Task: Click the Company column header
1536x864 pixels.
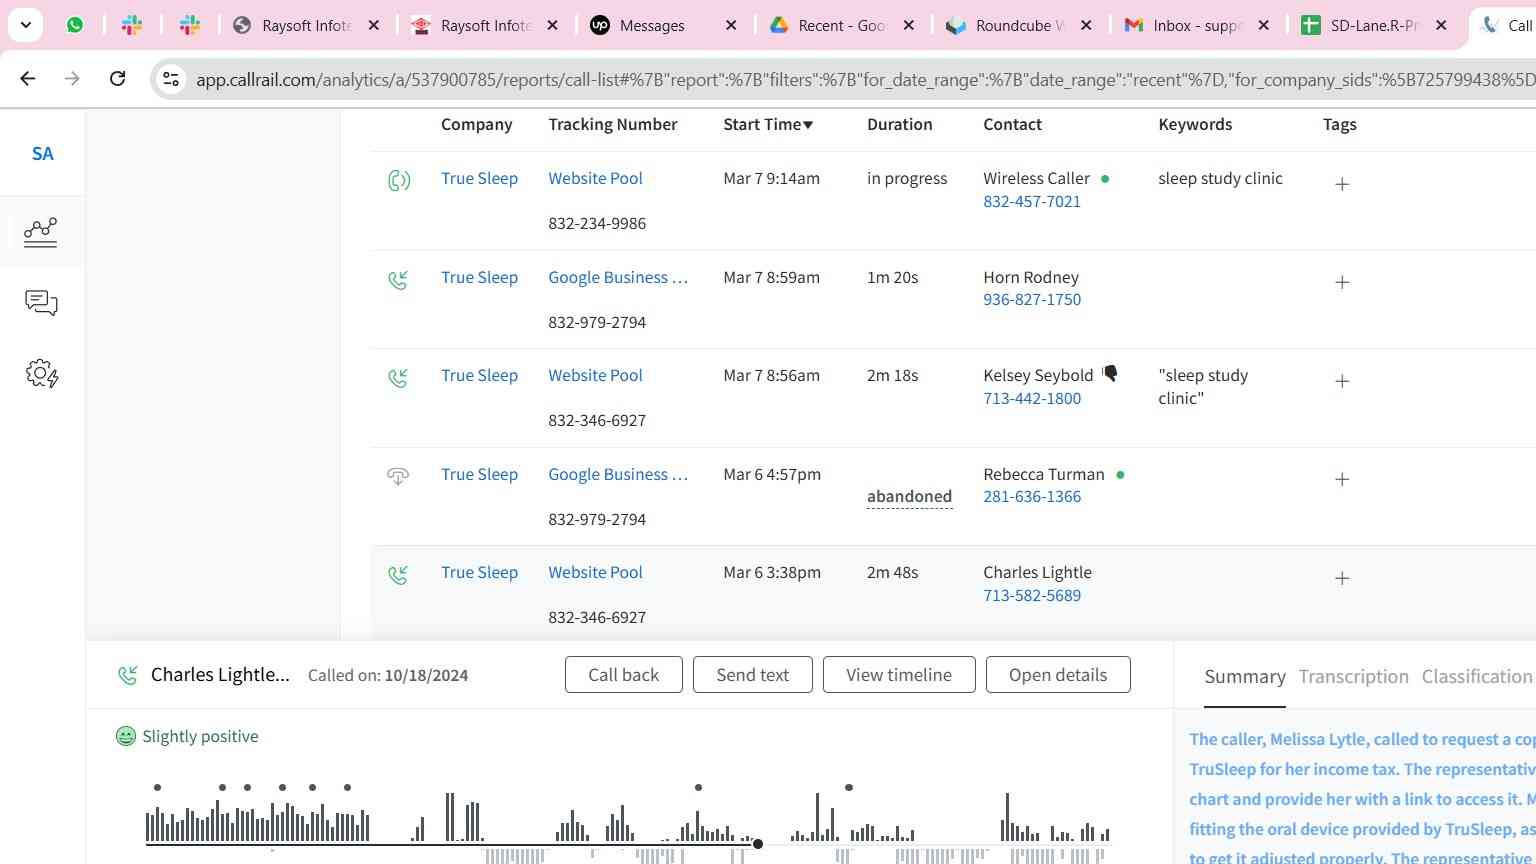Action: [476, 124]
